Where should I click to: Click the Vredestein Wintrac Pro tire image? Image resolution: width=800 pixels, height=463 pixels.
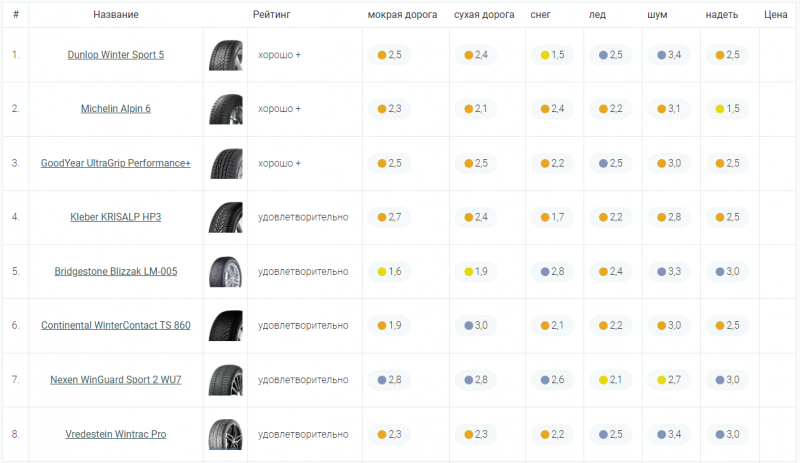(225, 434)
